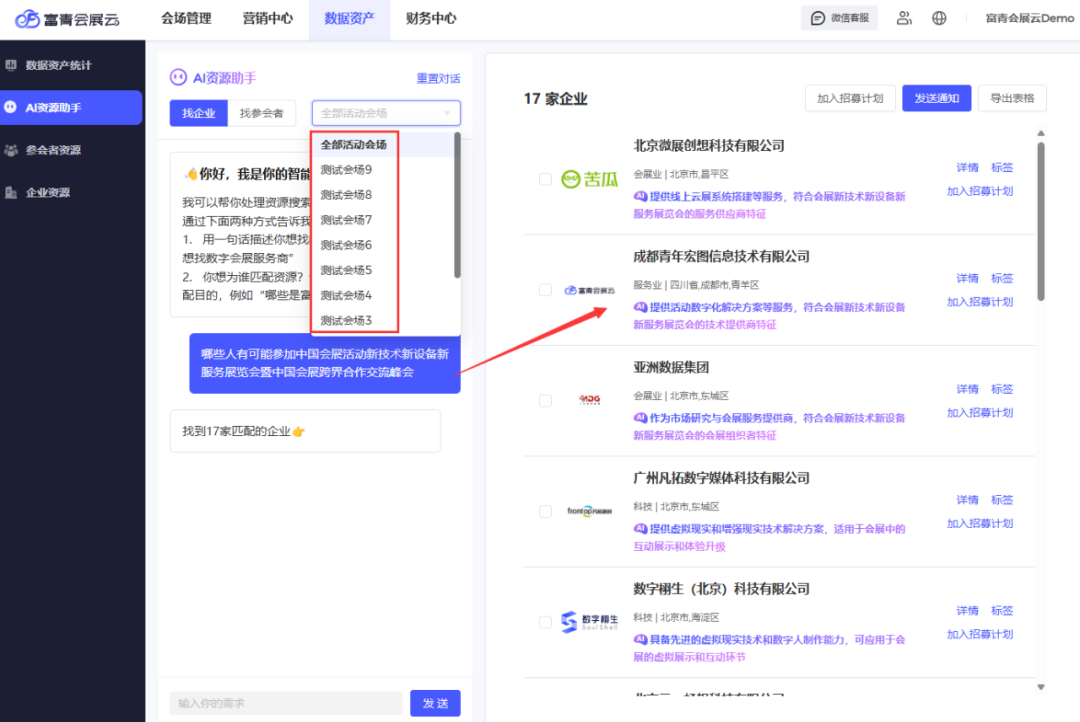The image size is (1080, 722).
Task: Open 详情 for 北京微展创想科技有限公司
Action: point(967,167)
